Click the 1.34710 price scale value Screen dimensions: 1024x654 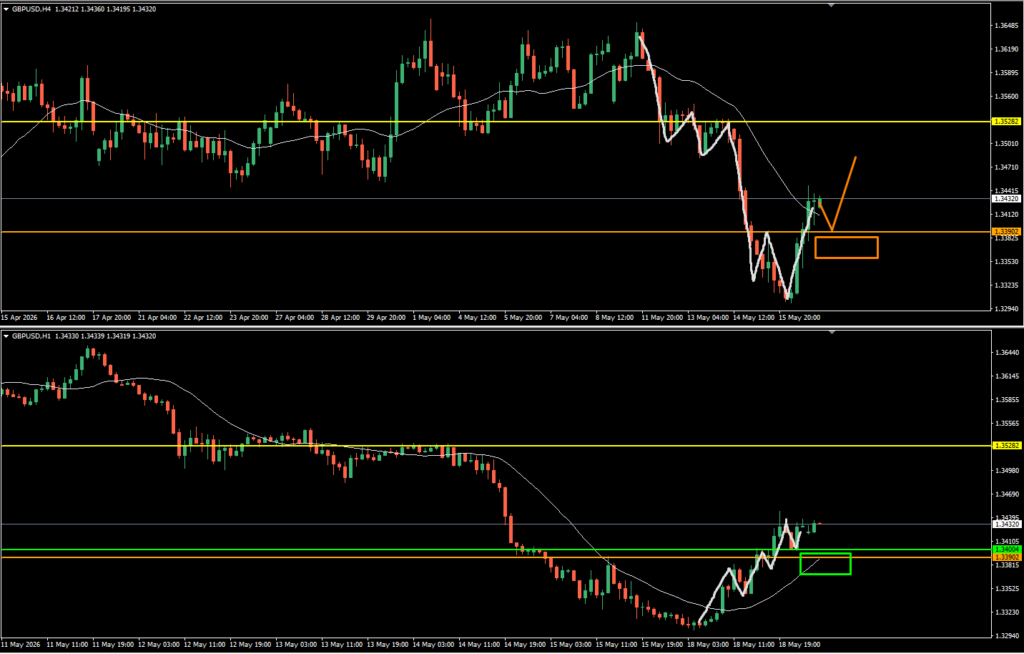[1008, 167]
